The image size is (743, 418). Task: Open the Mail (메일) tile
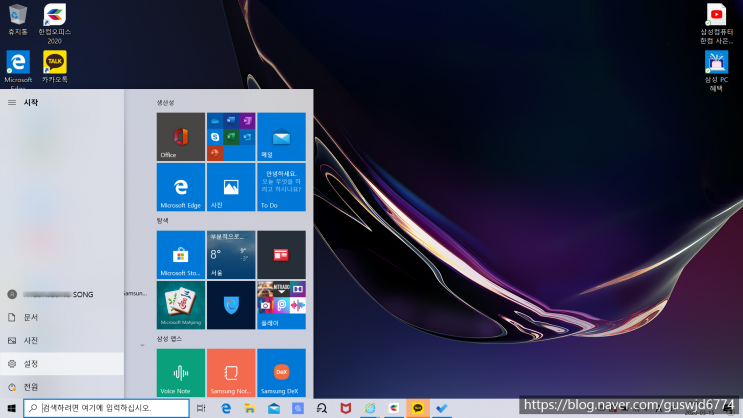281,137
